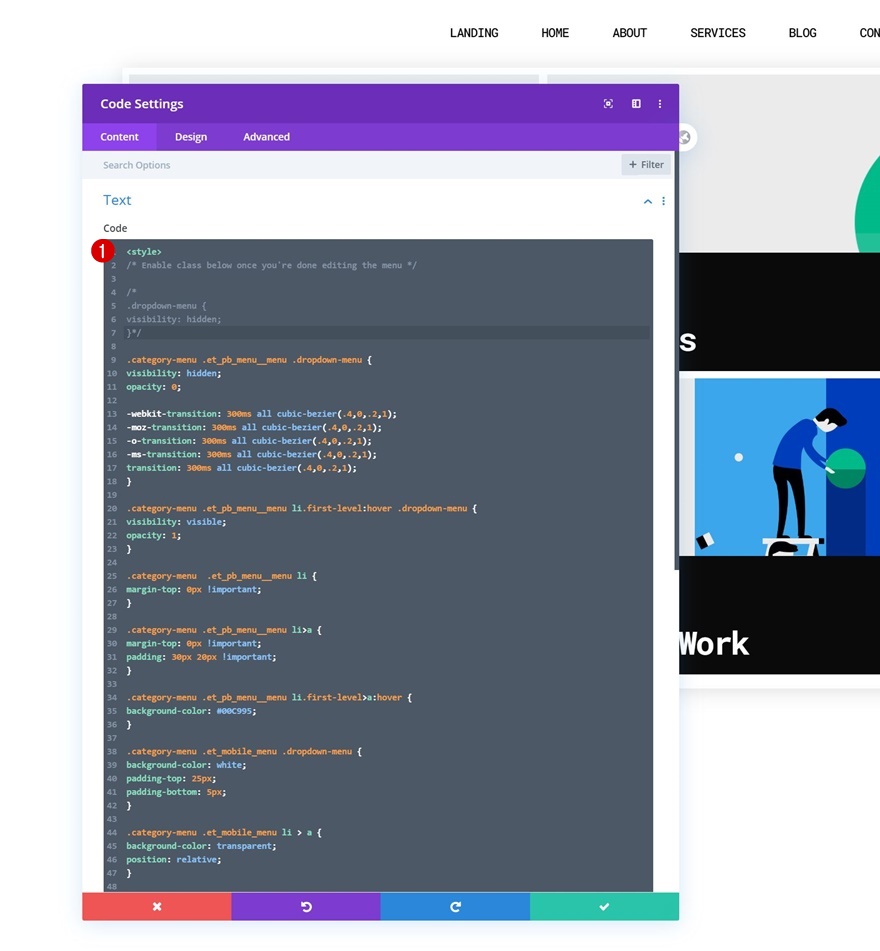
Task: Switch to the Design tab
Action: tap(191, 137)
